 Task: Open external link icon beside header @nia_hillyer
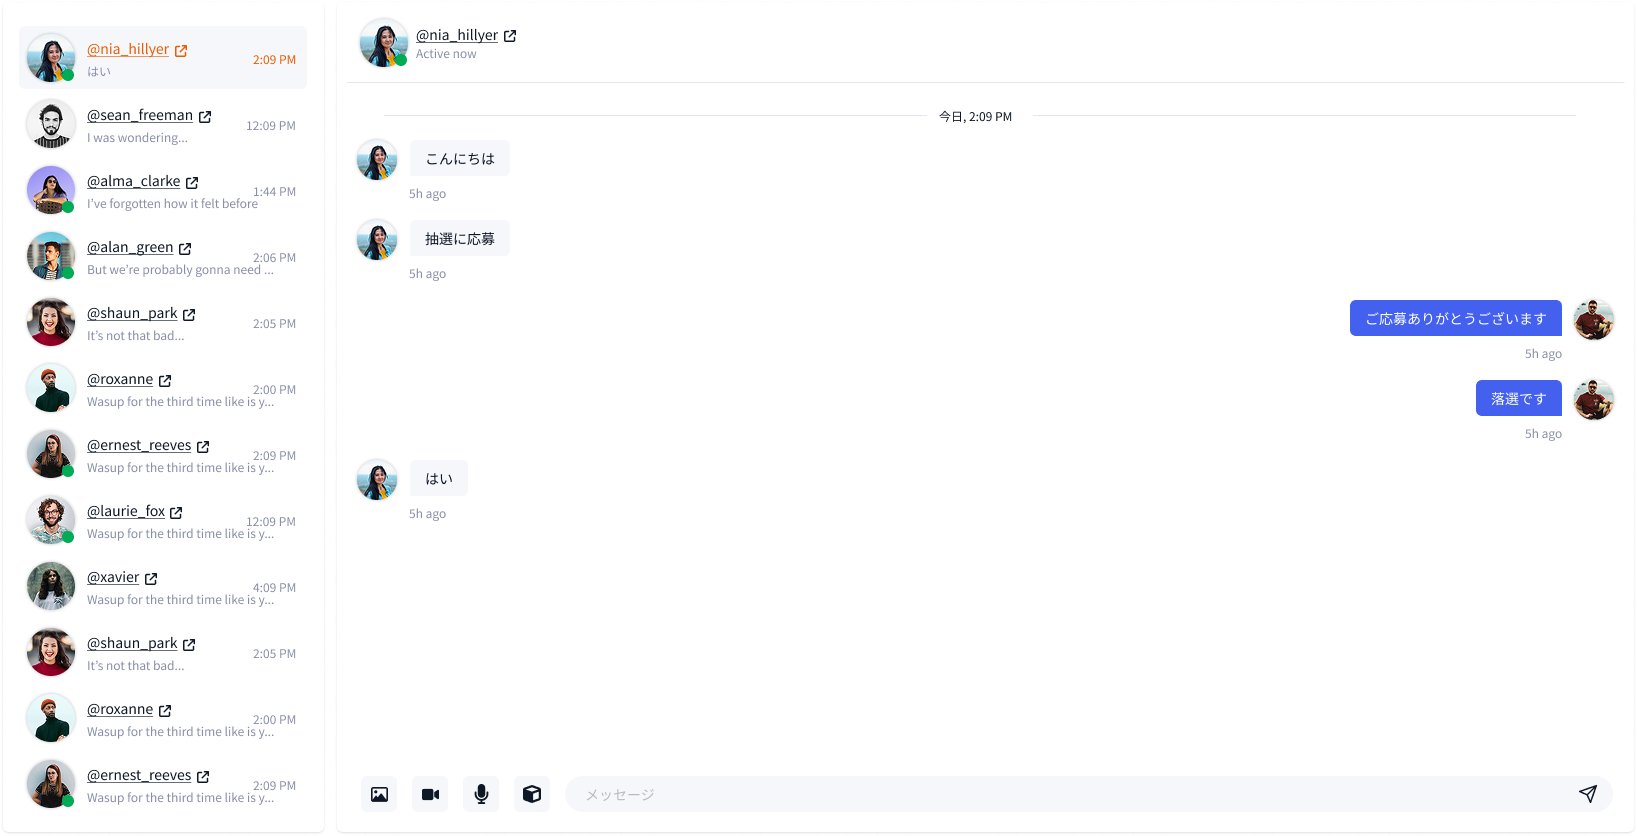[510, 36]
